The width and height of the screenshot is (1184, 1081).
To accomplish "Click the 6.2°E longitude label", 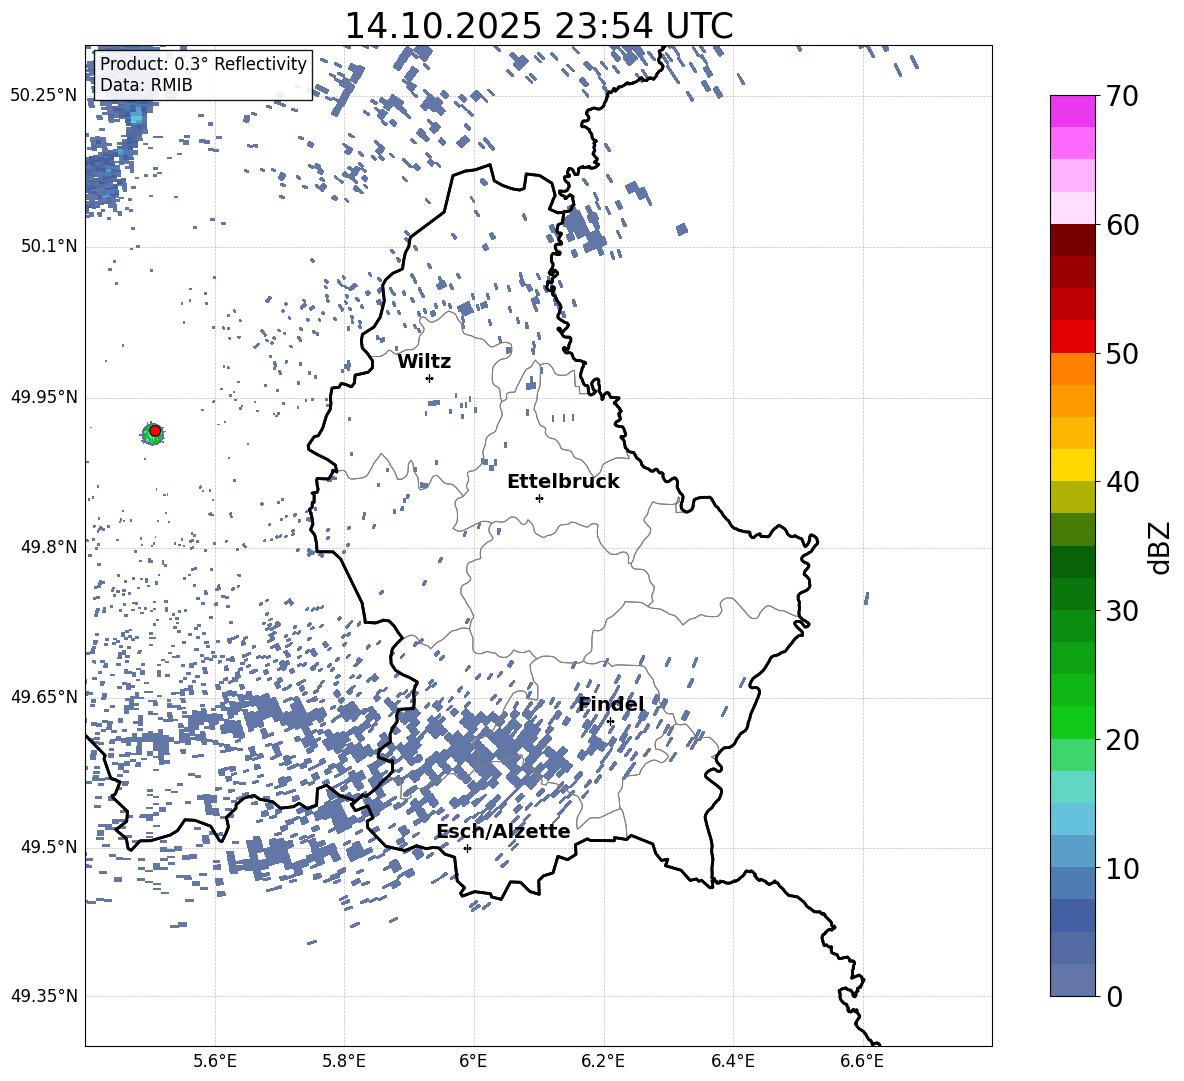I will point(603,1061).
